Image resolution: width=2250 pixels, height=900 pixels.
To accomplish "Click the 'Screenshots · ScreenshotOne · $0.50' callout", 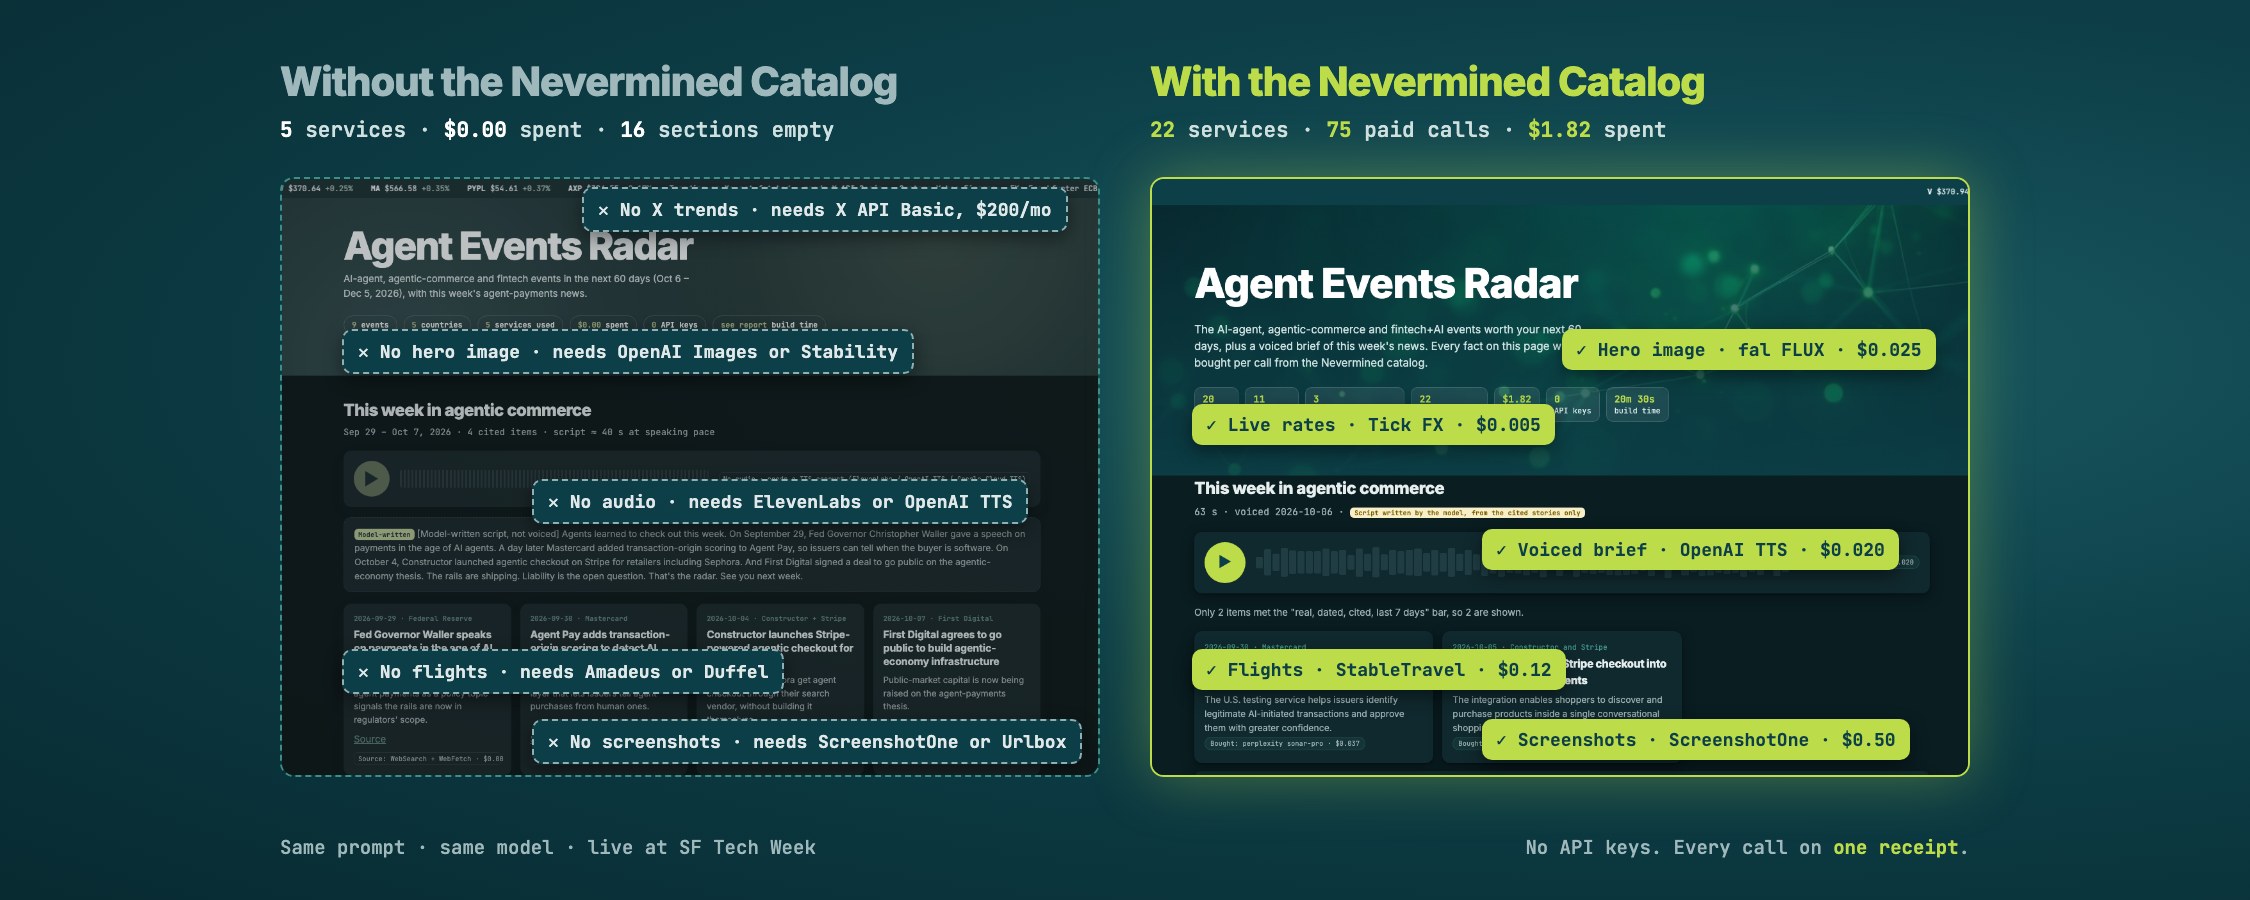I will [1696, 740].
